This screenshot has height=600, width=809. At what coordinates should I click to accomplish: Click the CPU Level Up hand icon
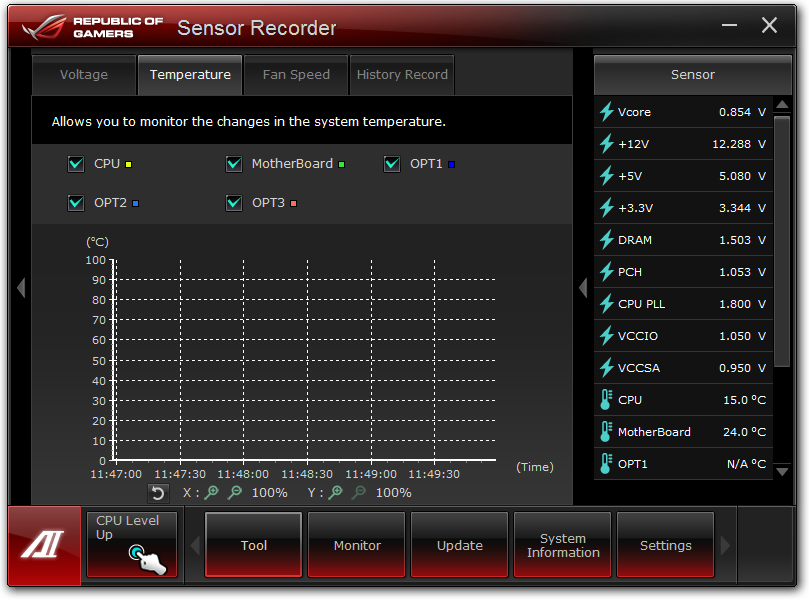148,559
